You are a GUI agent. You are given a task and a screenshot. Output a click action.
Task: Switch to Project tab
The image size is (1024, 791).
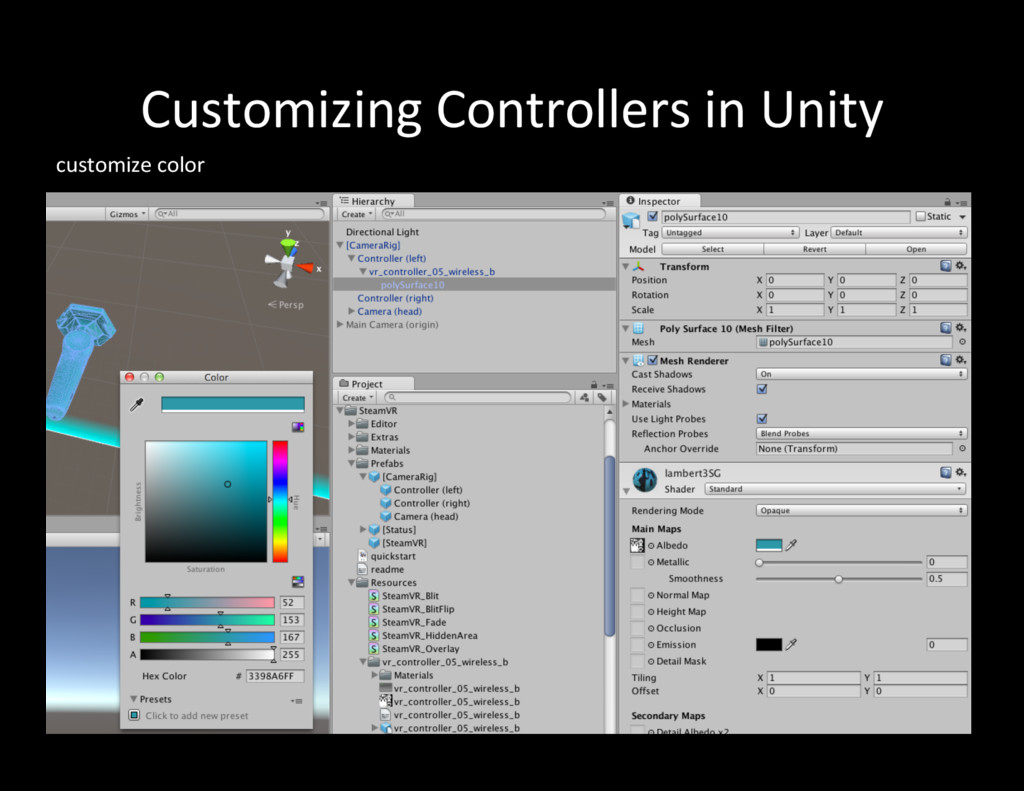[373, 384]
